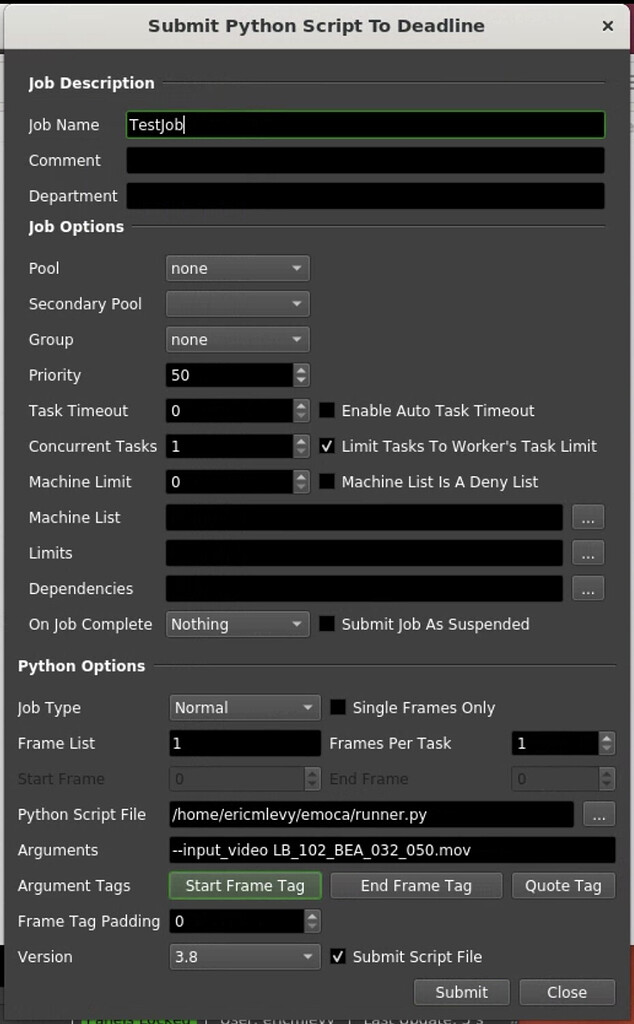The height and width of the screenshot is (1024, 634).
Task: Browse for a different Python Script File
Action: pos(598,814)
